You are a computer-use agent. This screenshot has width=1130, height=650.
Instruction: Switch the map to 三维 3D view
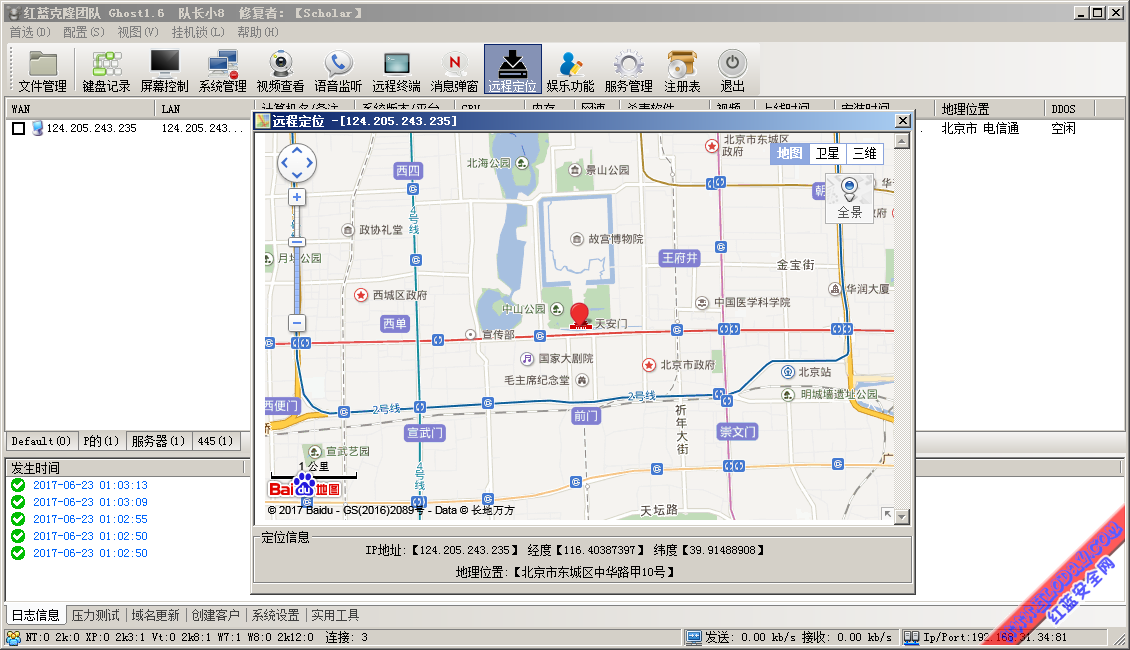coord(865,153)
